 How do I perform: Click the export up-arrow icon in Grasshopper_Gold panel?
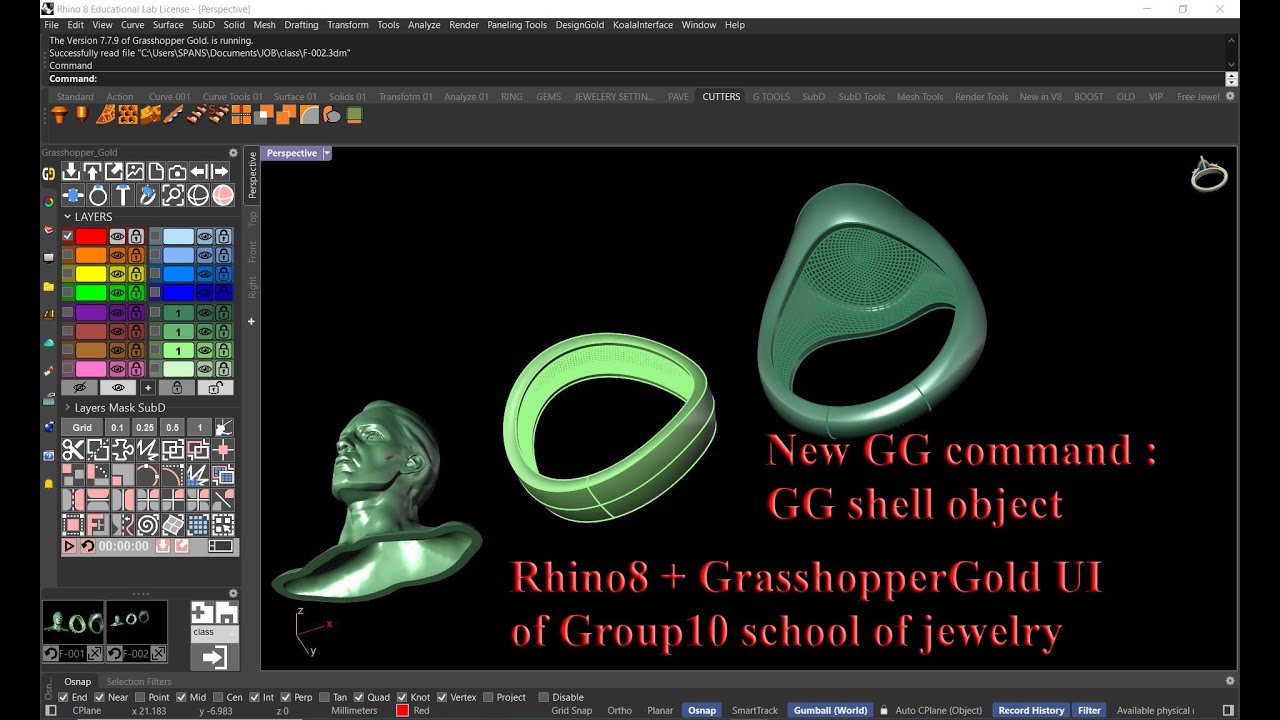point(92,172)
